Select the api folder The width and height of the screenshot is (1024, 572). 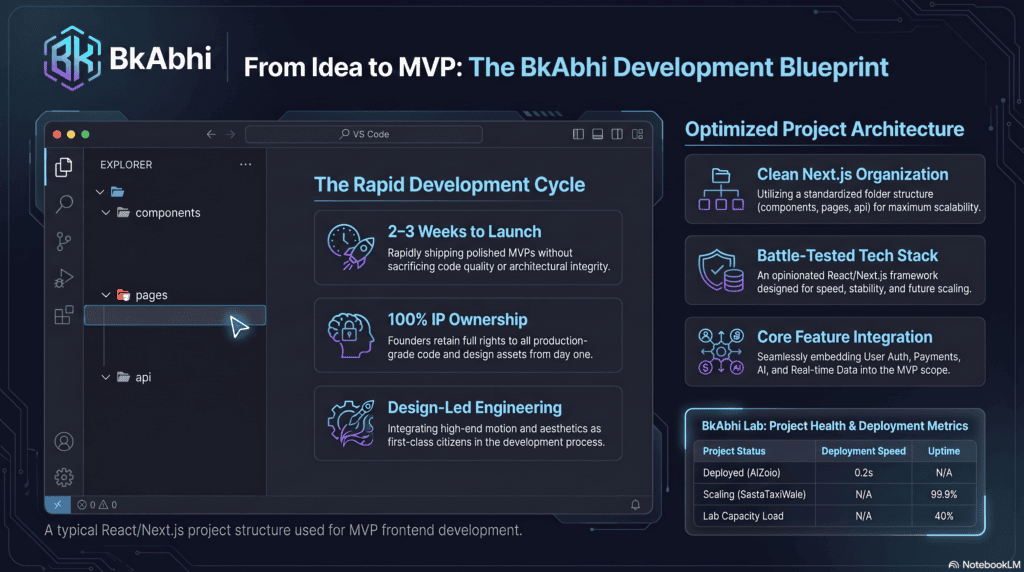(x=143, y=377)
